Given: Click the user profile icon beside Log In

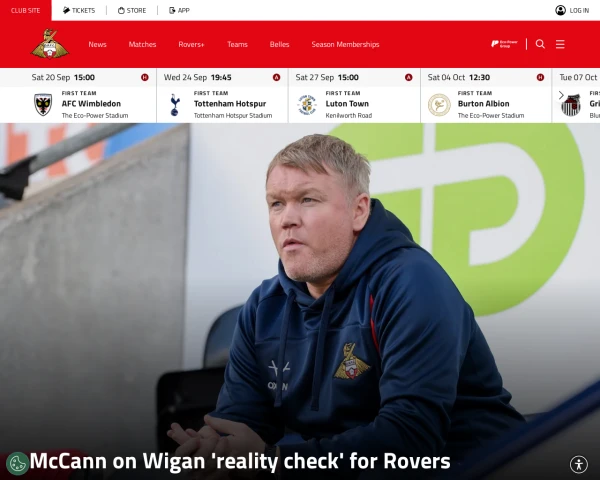Looking at the screenshot, I should tap(560, 10).
